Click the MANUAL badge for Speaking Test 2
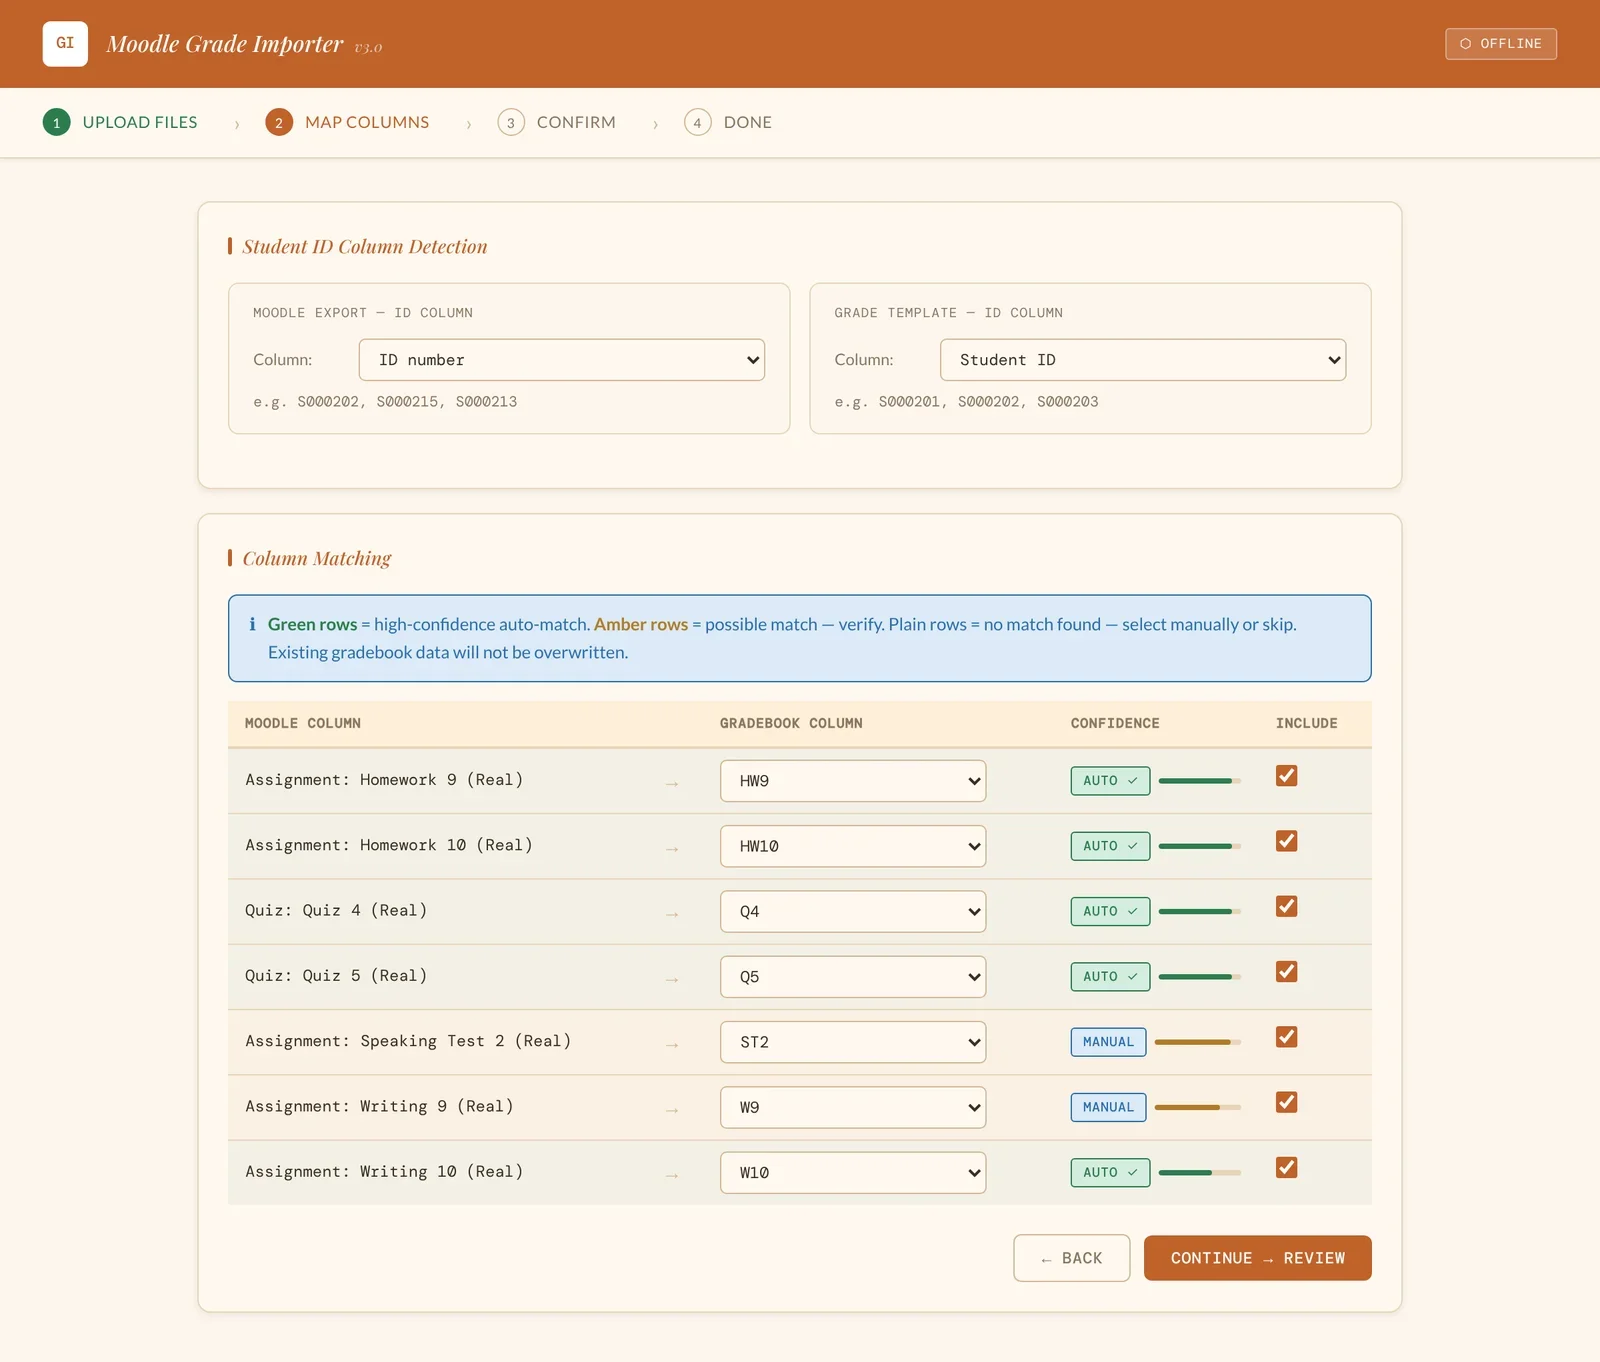Image resolution: width=1600 pixels, height=1362 pixels. tap(1108, 1042)
